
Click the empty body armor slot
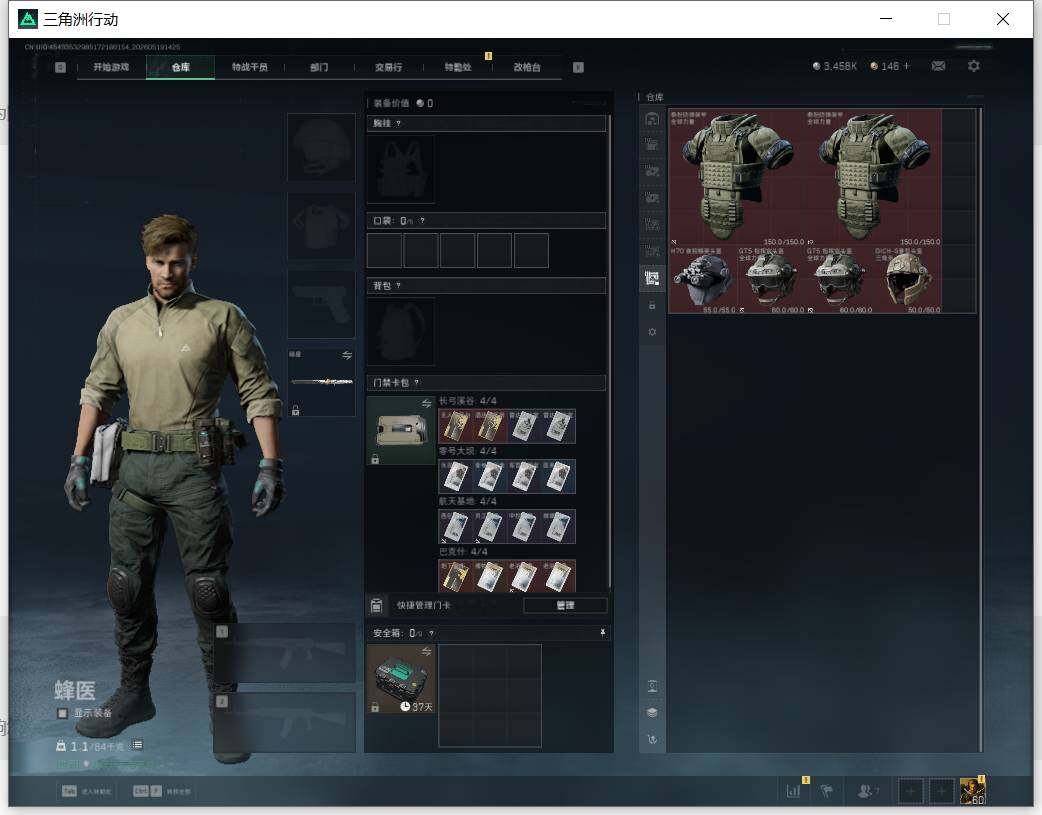tap(321, 226)
